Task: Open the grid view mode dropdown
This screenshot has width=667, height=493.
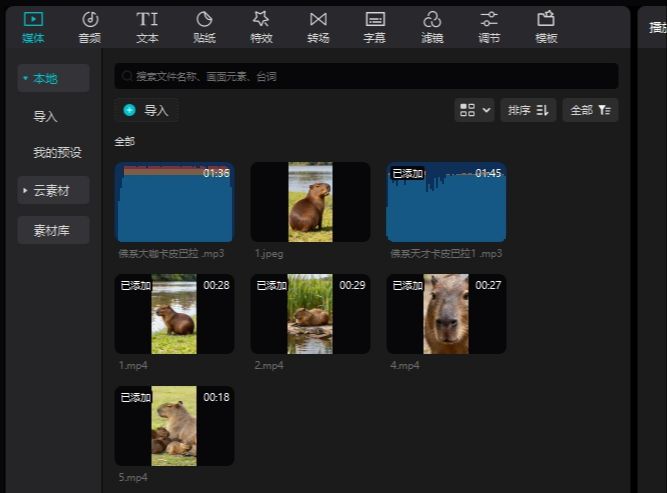Action: coord(475,110)
